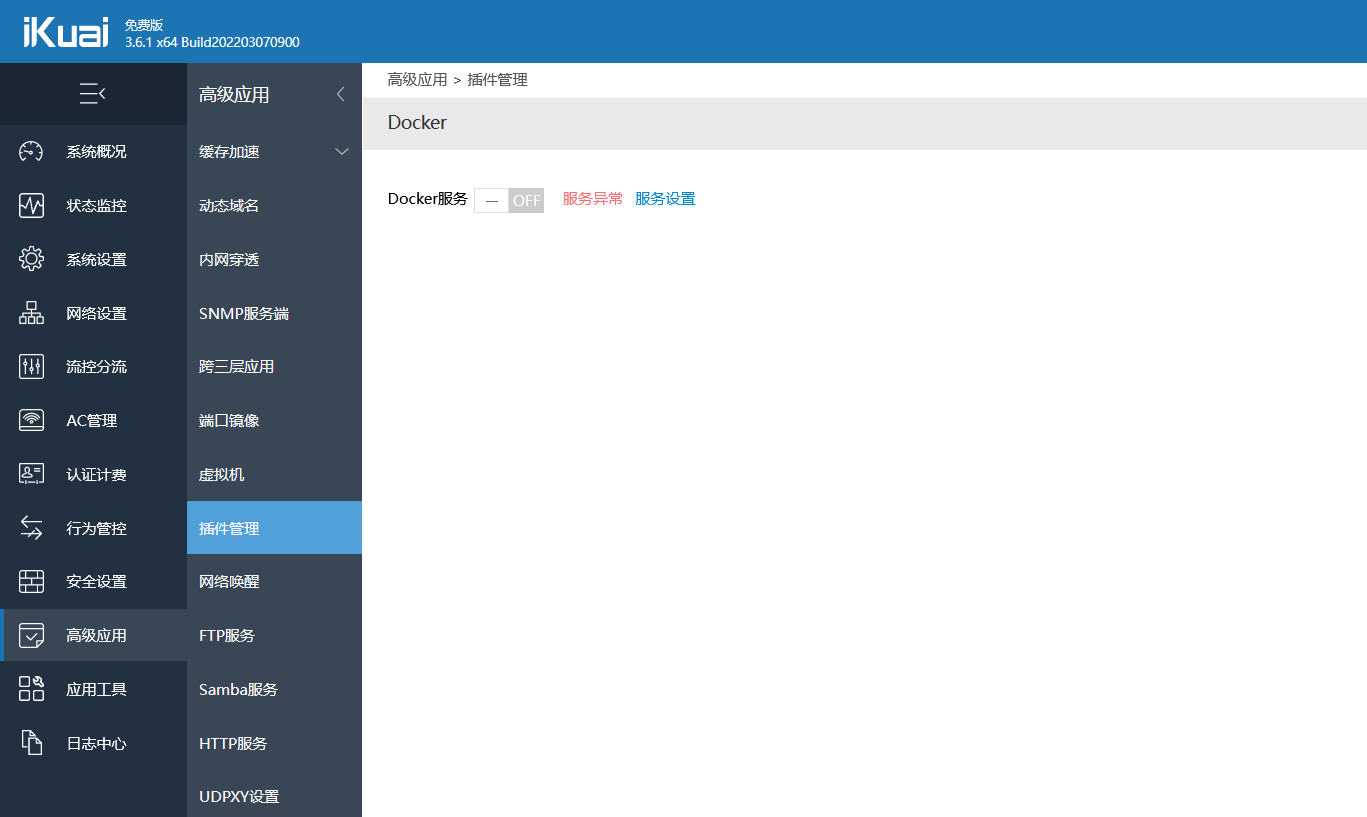This screenshot has width=1367, height=817.
Task: Open 系统设置 via its gear icon
Action: pyautogui.click(x=31, y=258)
